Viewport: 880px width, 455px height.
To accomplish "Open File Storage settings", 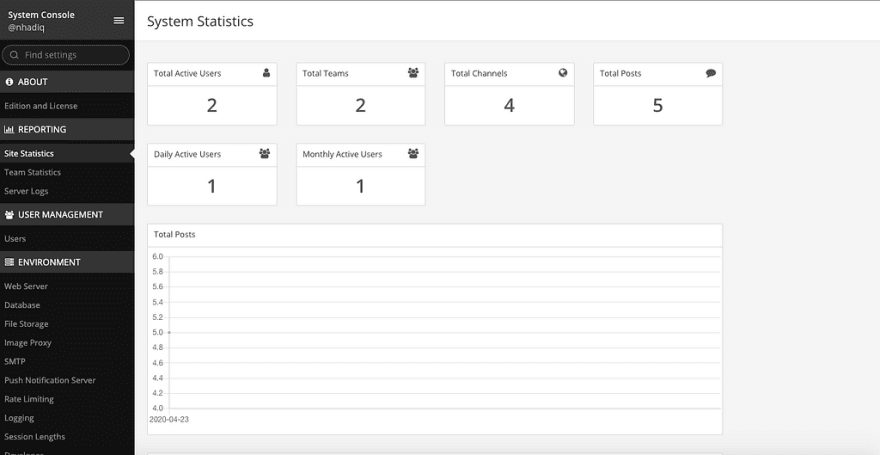I will (x=26, y=324).
